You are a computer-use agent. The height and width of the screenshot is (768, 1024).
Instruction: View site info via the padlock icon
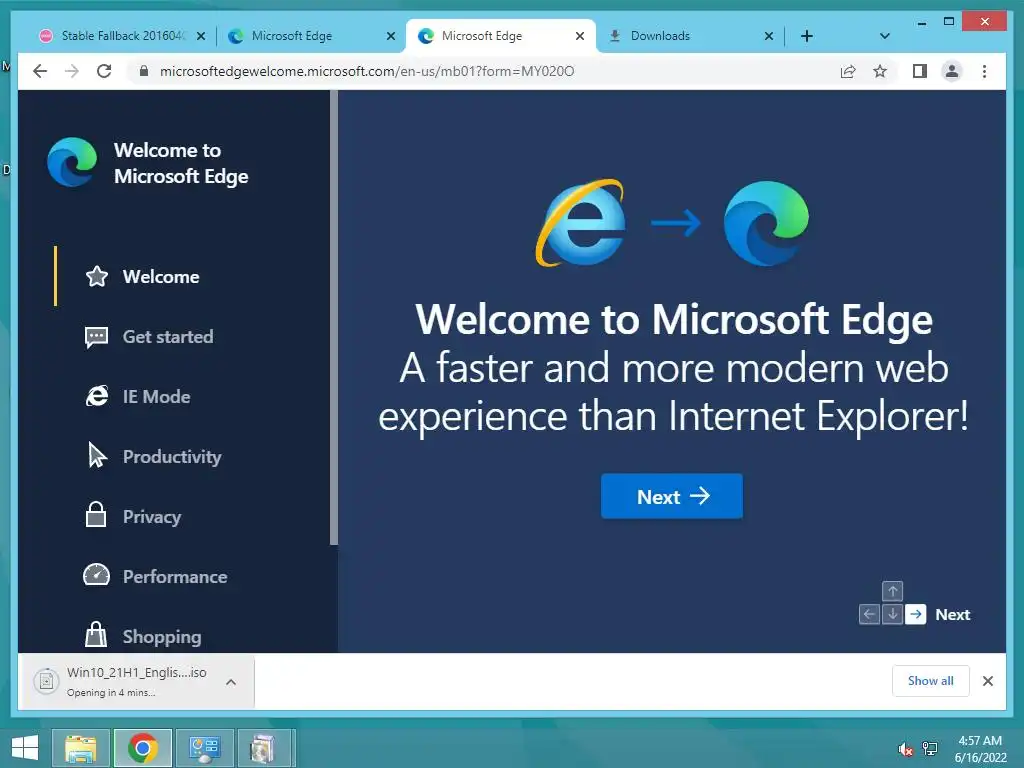click(144, 71)
